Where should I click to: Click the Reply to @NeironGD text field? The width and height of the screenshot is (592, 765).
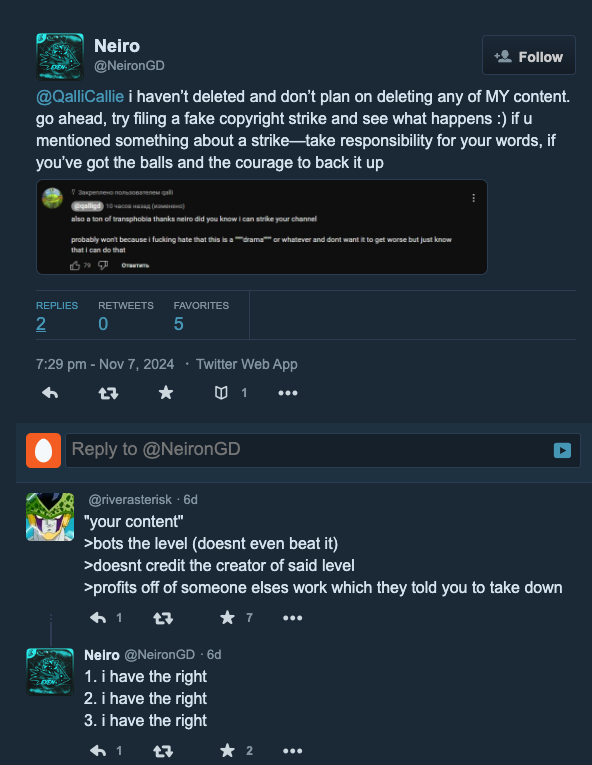click(x=307, y=450)
